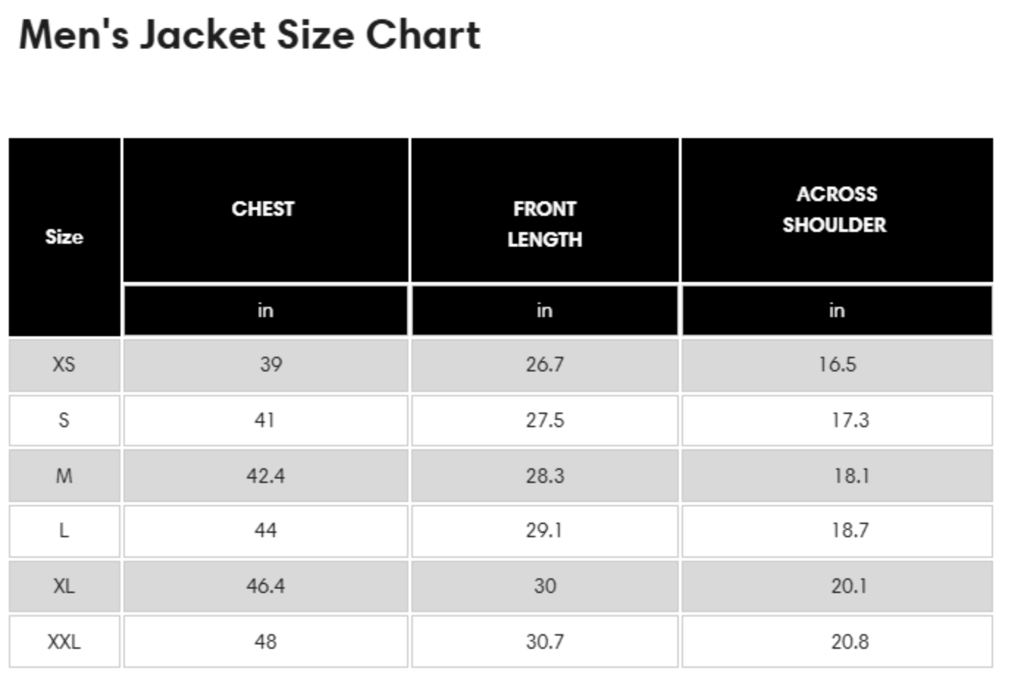Click the 20.8 across shoulder value
The image size is (1024, 678).
coord(849,641)
